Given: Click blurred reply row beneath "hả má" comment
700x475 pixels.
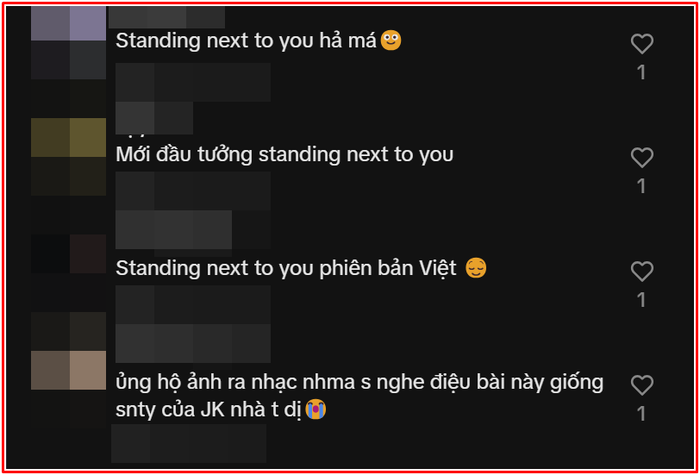Looking at the screenshot, I should coord(193,82).
